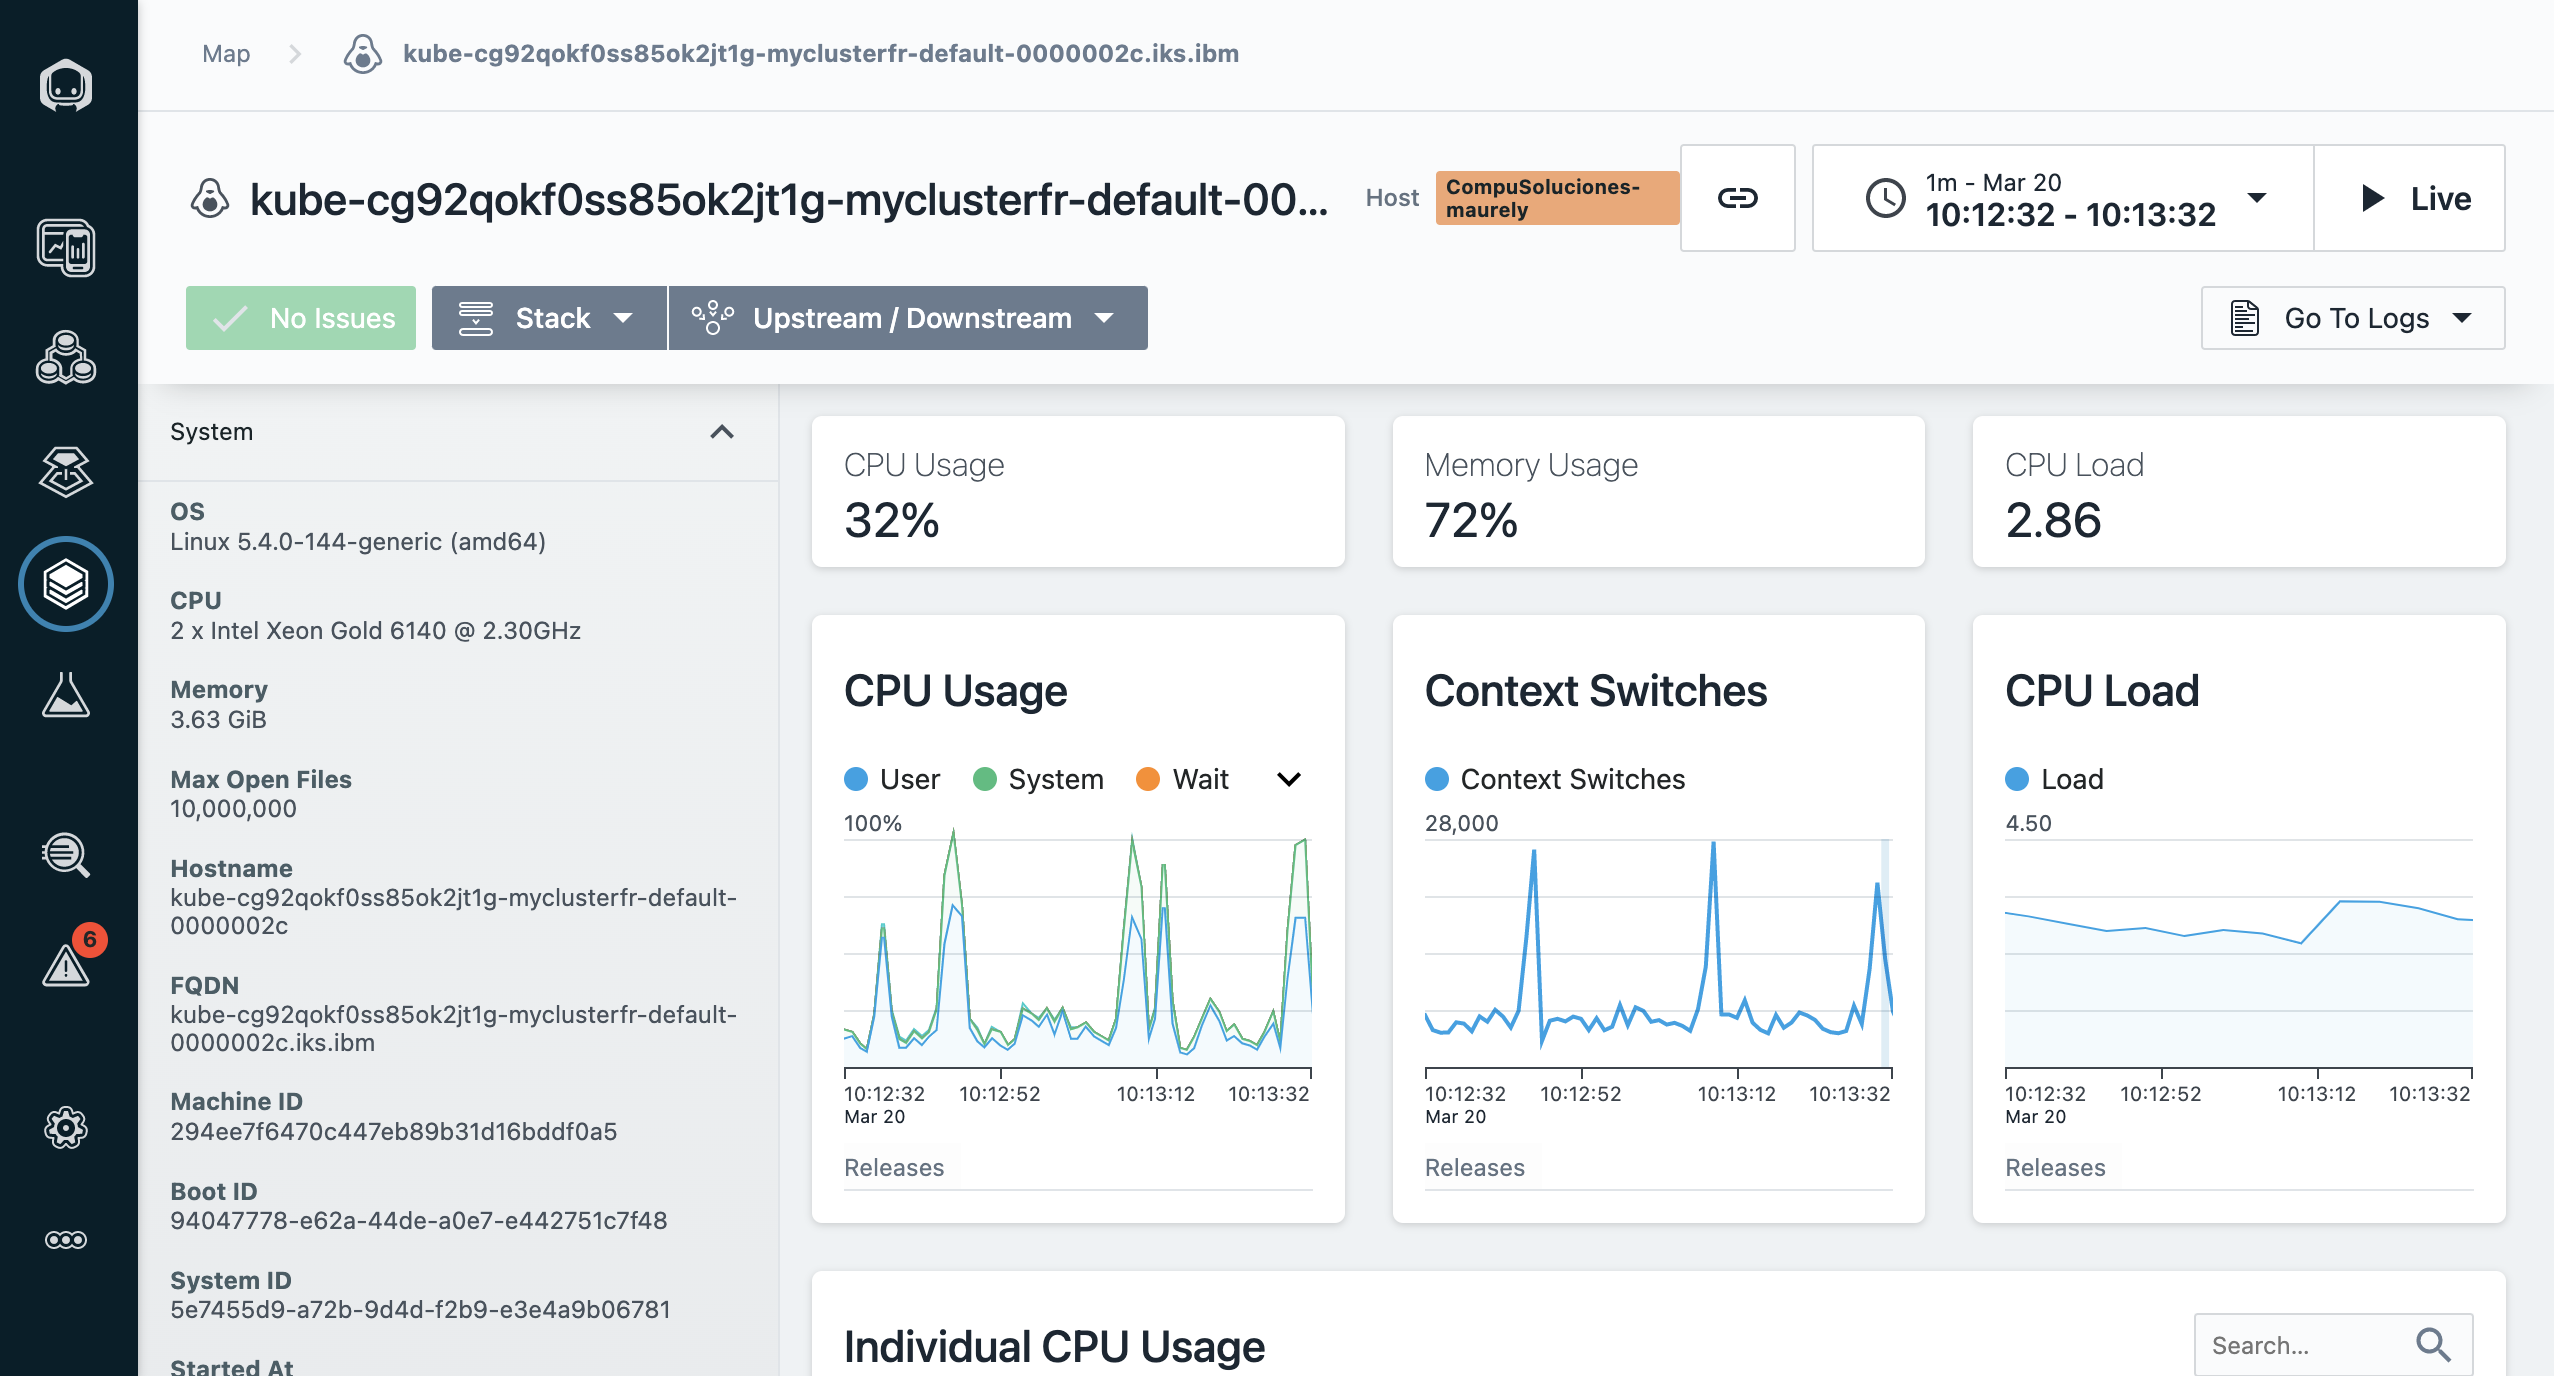Click the Map breadcrumb link

point(226,54)
